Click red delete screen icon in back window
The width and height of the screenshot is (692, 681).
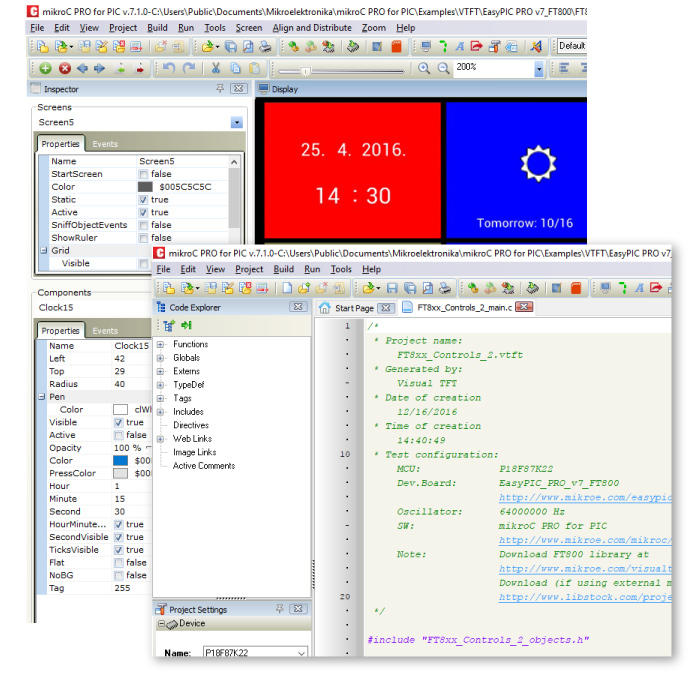65,68
